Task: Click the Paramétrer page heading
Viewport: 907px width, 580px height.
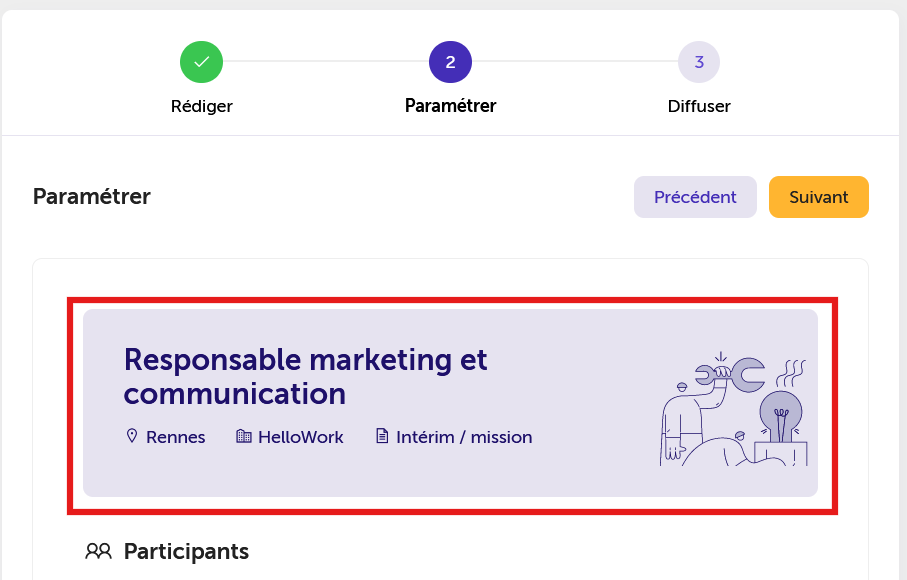Action: pos(92,197)
